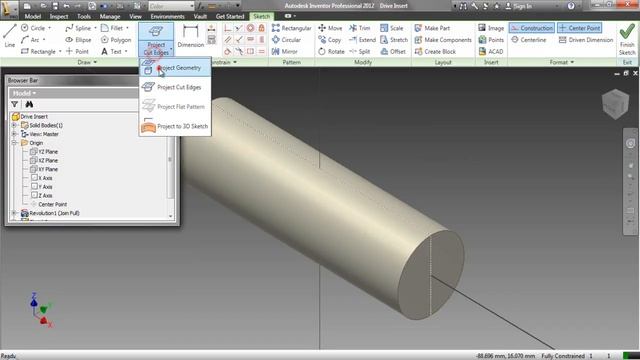This screenshot has width=640, height=360.
Task: Expand the Solid Bodies(1) node
Action: [14, 125]
